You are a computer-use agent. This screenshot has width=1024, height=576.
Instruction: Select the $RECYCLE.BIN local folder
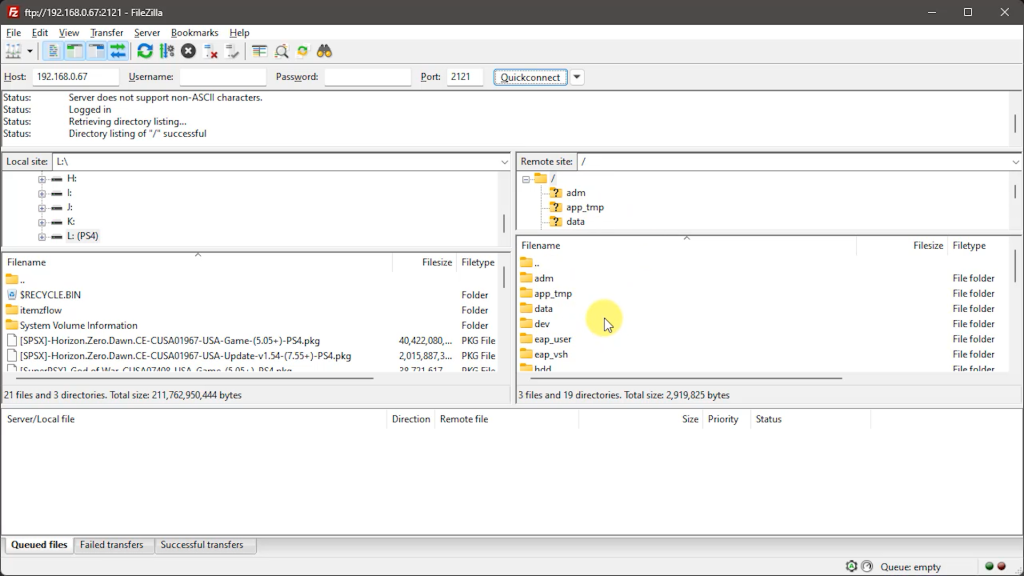click(x=50, y=295)
